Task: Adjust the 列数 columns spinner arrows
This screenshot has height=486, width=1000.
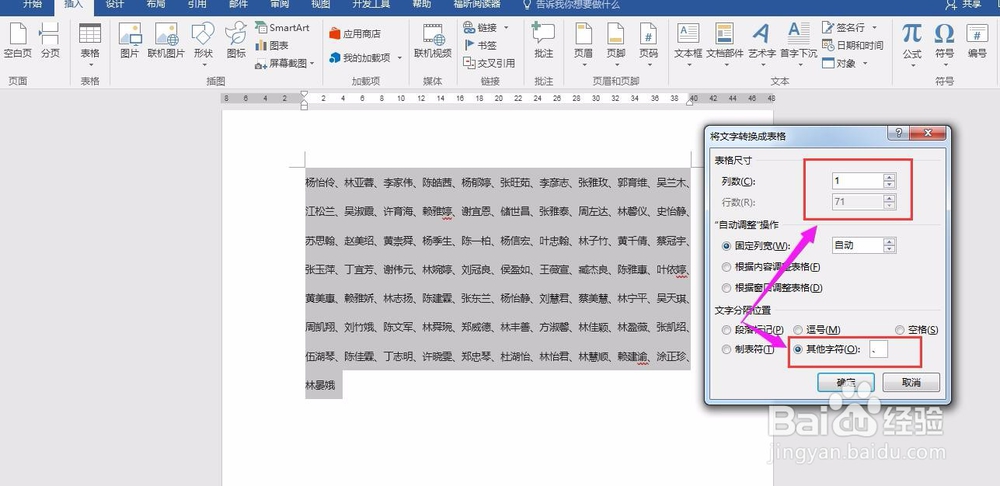Action: (890, 181)
